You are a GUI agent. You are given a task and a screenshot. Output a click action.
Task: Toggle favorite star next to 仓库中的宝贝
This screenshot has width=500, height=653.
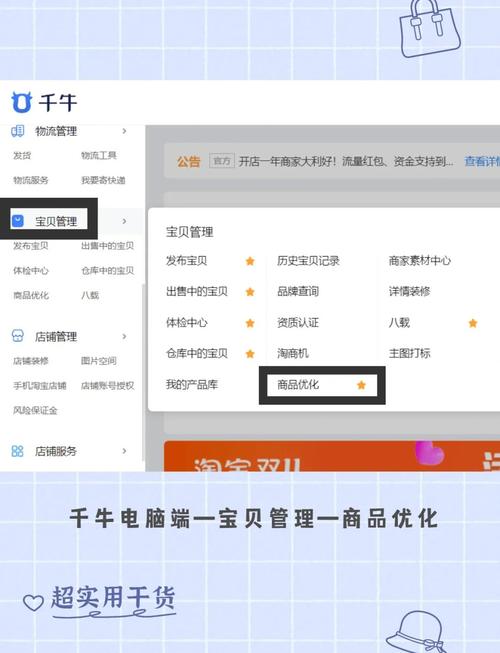250,354
